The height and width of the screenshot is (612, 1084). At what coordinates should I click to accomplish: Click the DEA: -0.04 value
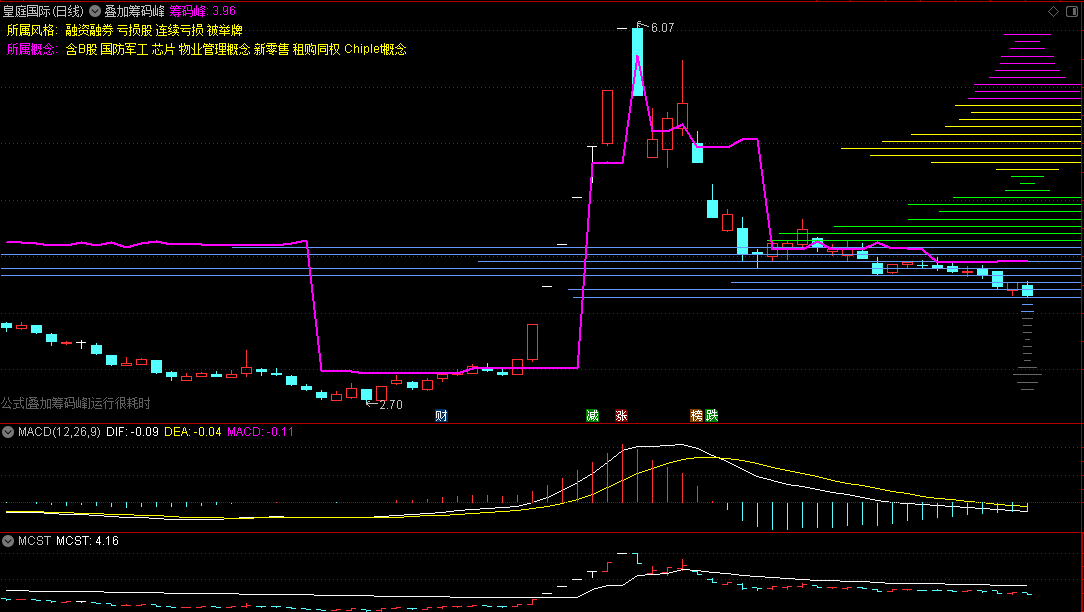click(193, 432)
